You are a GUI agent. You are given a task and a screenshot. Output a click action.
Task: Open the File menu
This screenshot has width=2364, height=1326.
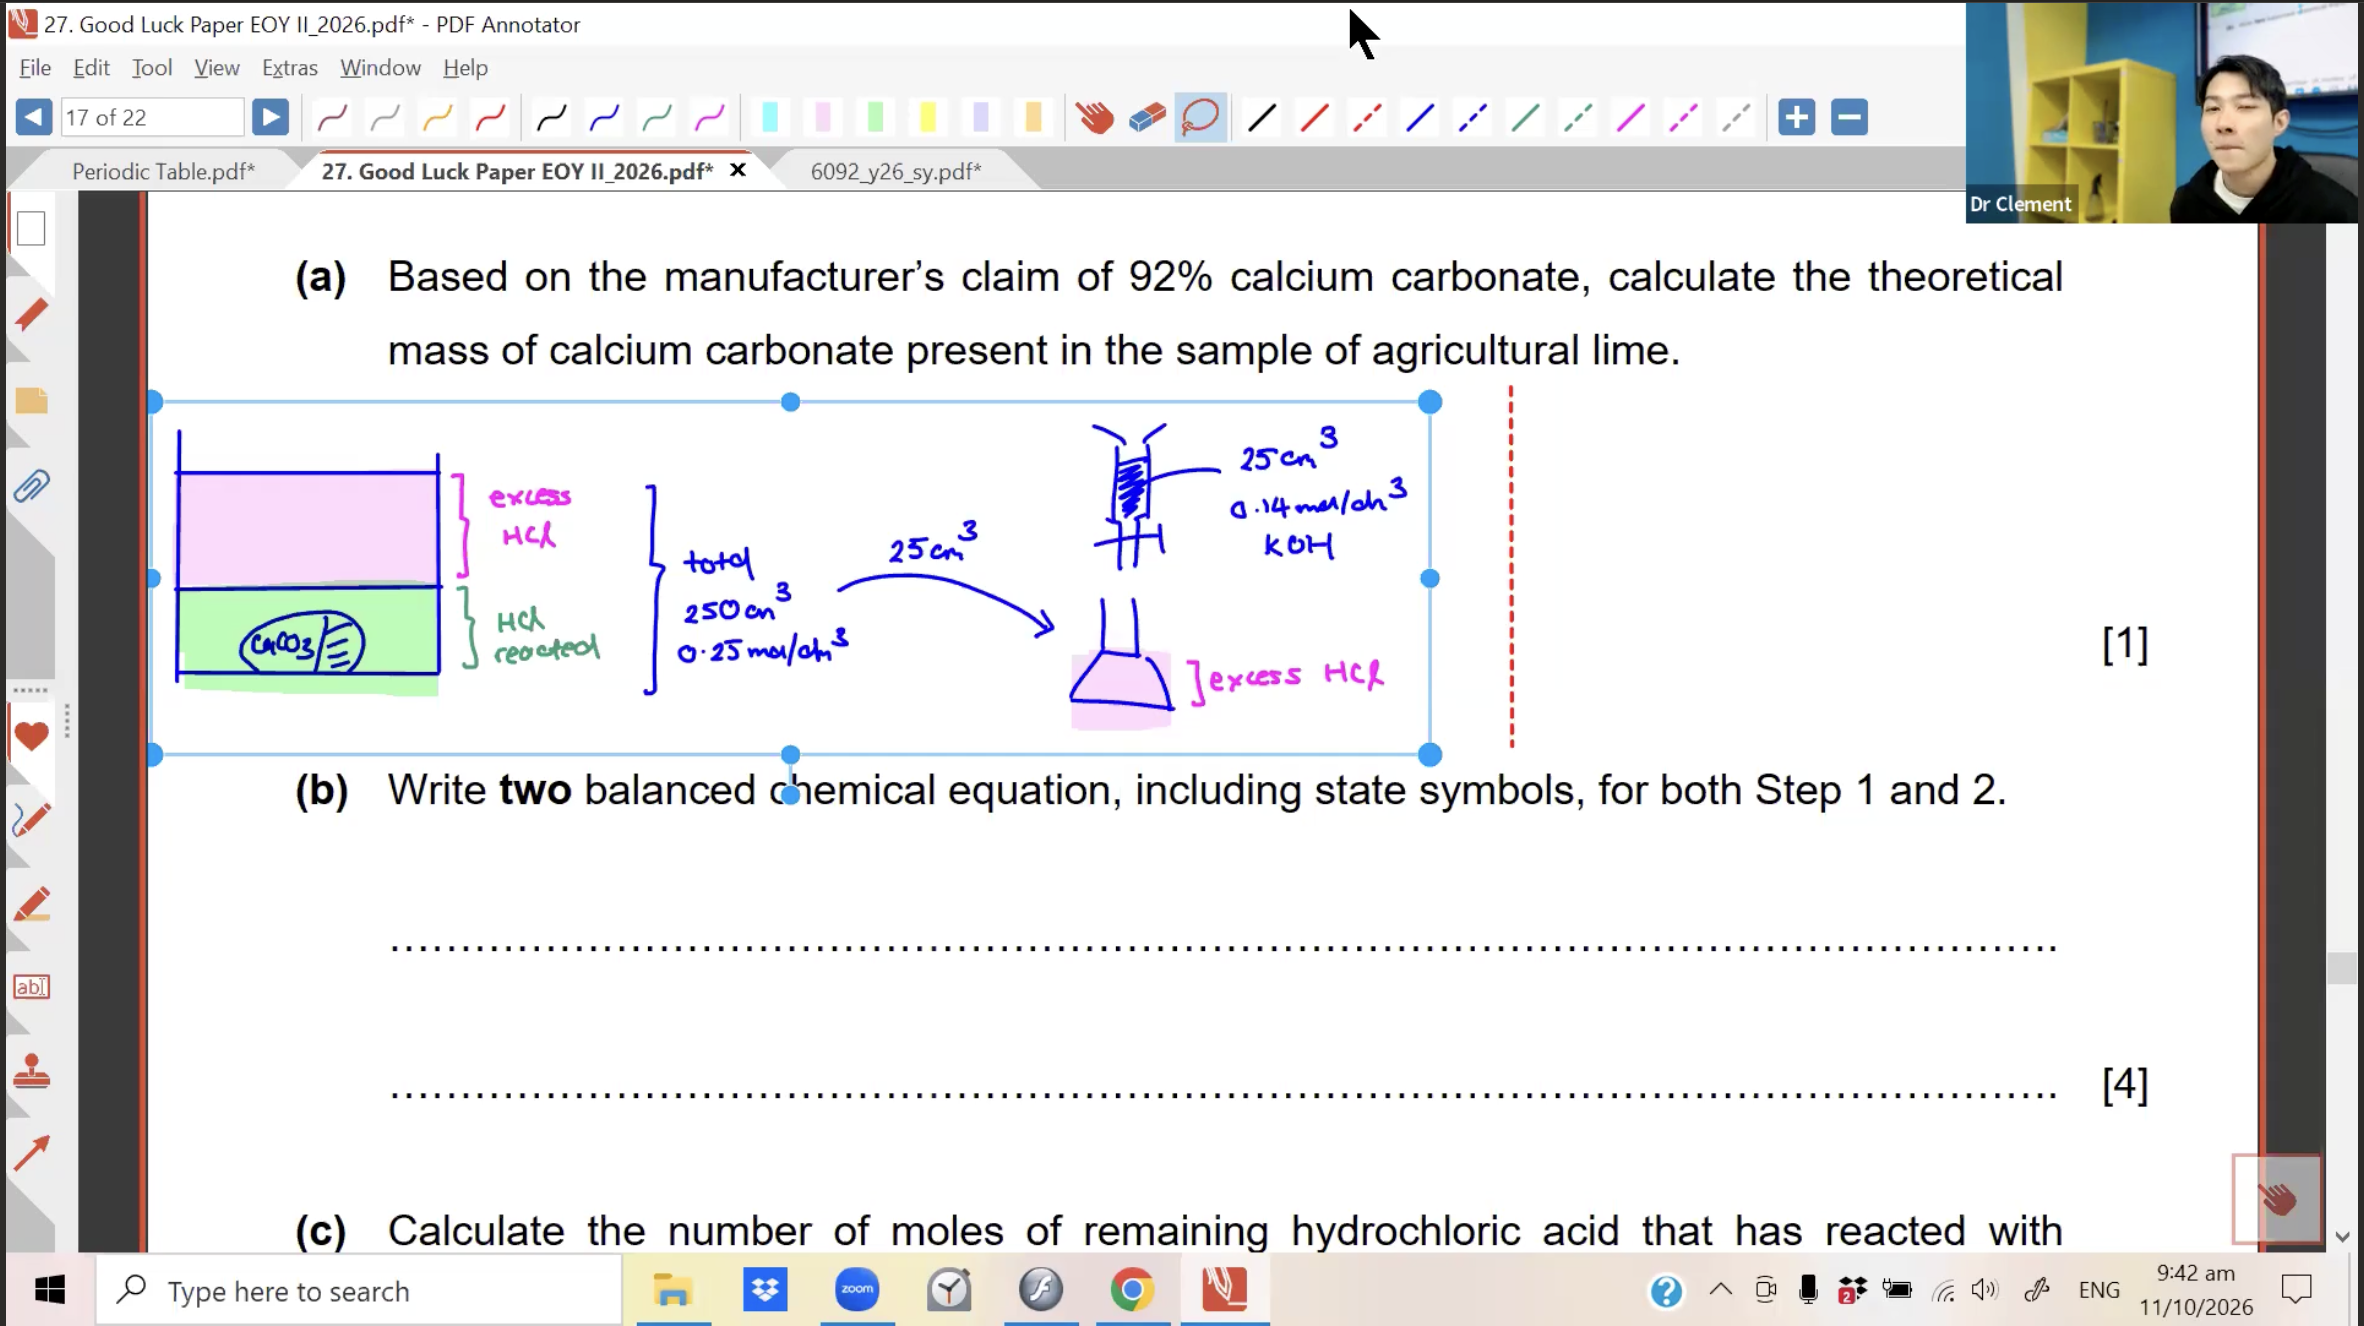pyautogui.click(x=35, y=67)
